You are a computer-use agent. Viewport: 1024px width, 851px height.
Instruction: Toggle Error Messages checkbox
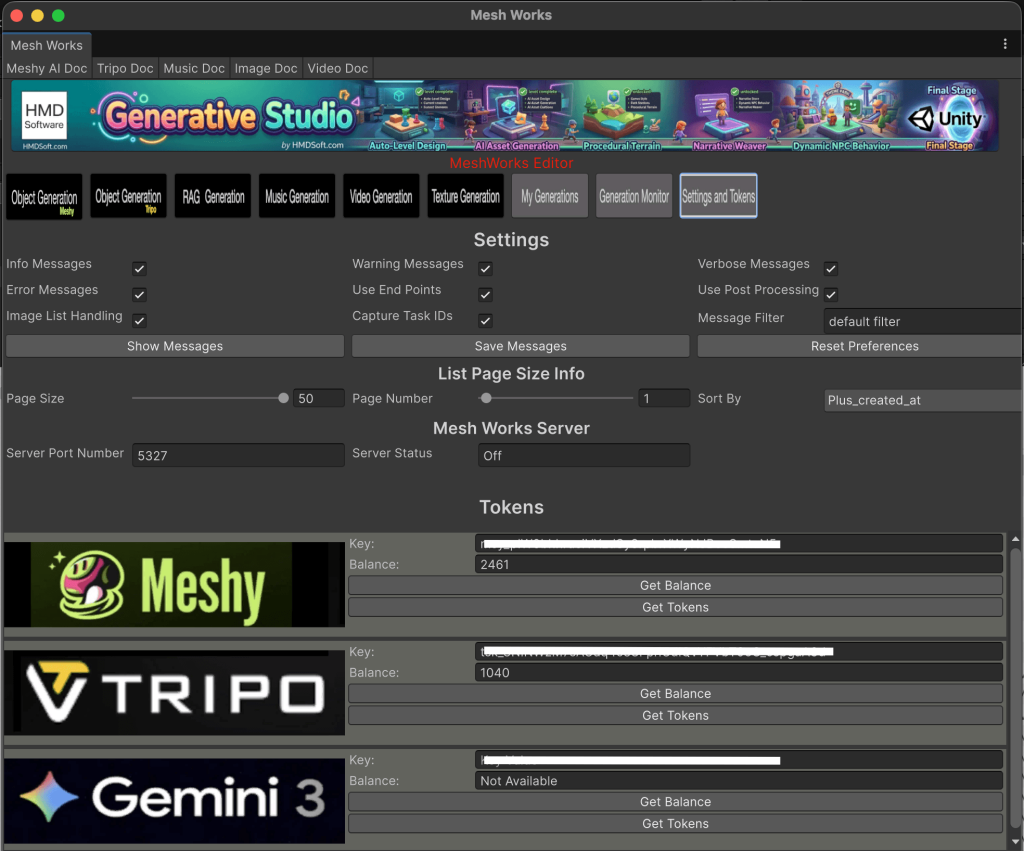pos(139,295)
